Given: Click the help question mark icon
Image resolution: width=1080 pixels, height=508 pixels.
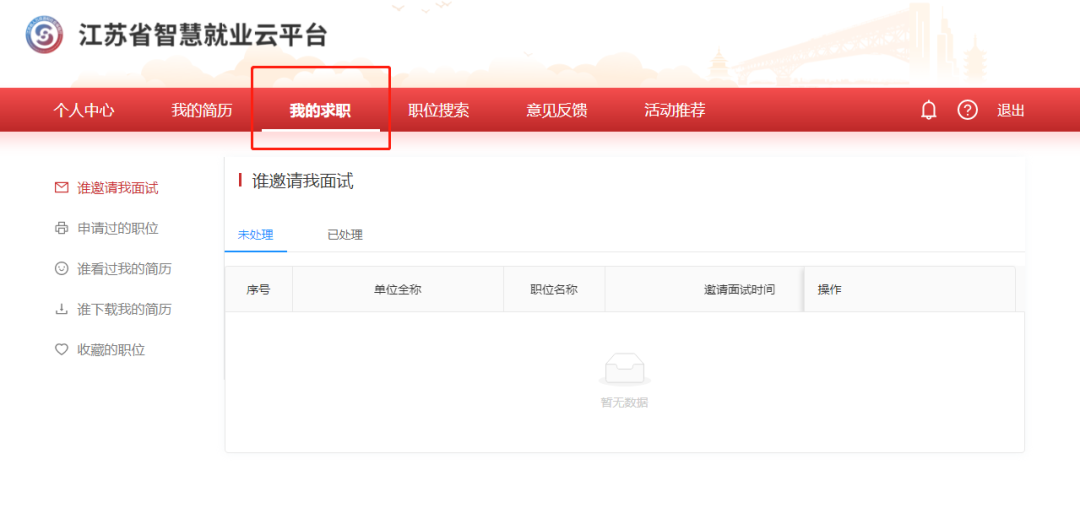Looking at the screenshot, I should click(967, 110).
